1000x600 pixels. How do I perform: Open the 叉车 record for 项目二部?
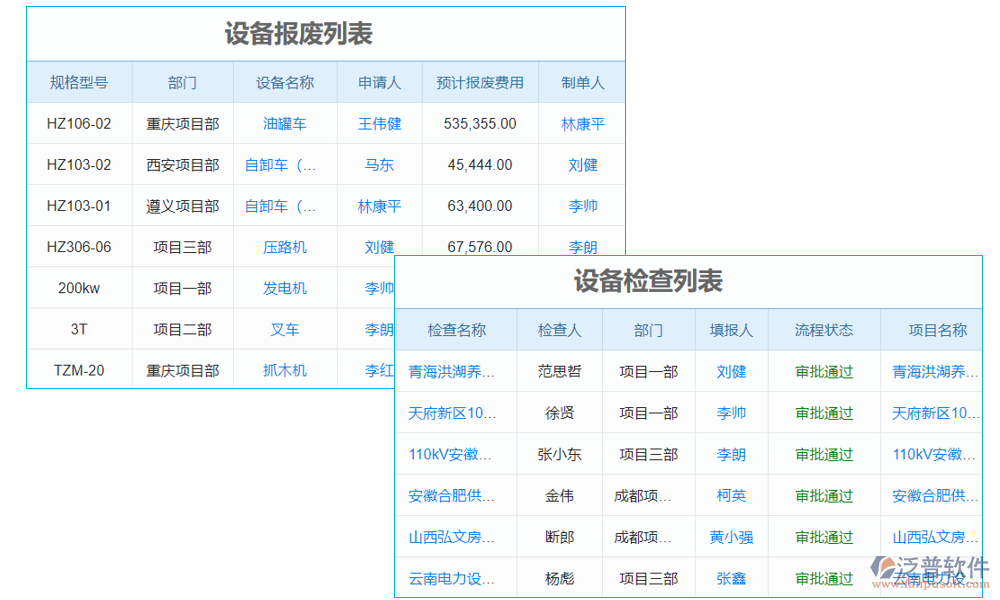click(285, 328)
